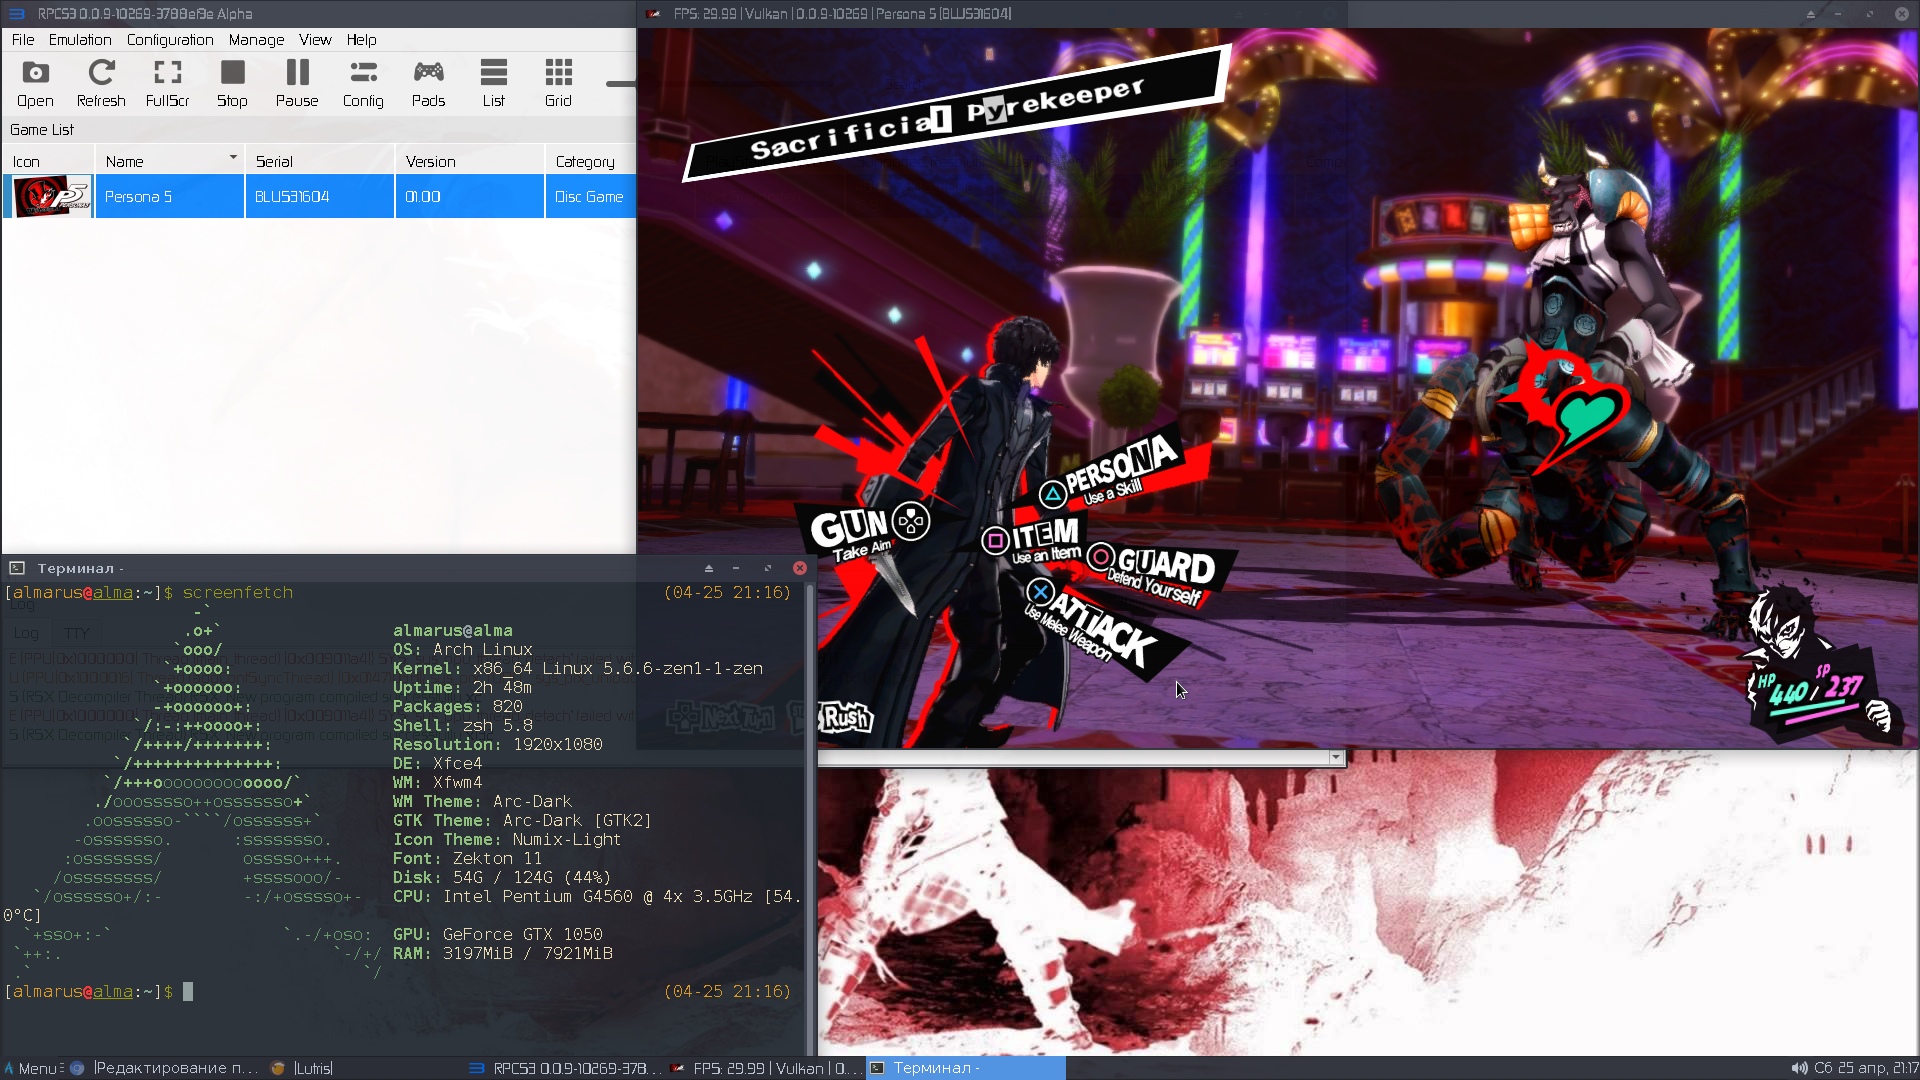
Task: Click the Name column header to sort
Action: pyautogui.click(x=169, y=161)
